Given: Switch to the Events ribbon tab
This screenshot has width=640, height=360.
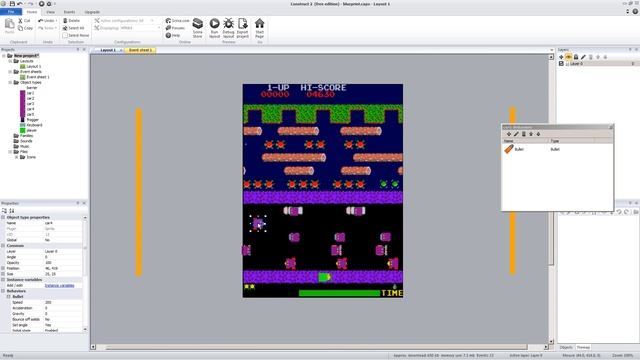Looking at the screenshot, I should pyautogui.click(x=69, y=12).
